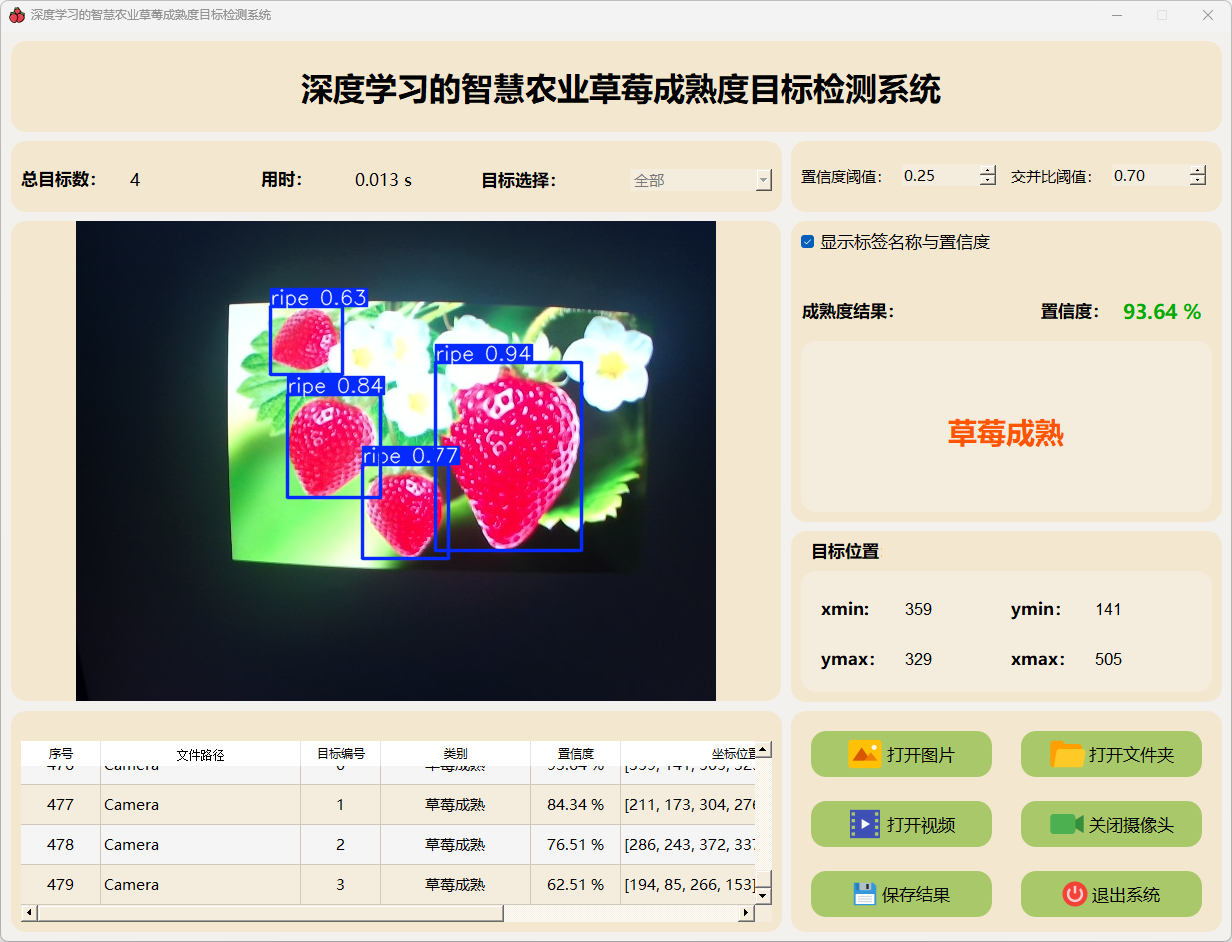The width and height of the screenshot is (1232, 942).
Task: Click the red power icon to exit system
Action: click(x=1074, y=894)
